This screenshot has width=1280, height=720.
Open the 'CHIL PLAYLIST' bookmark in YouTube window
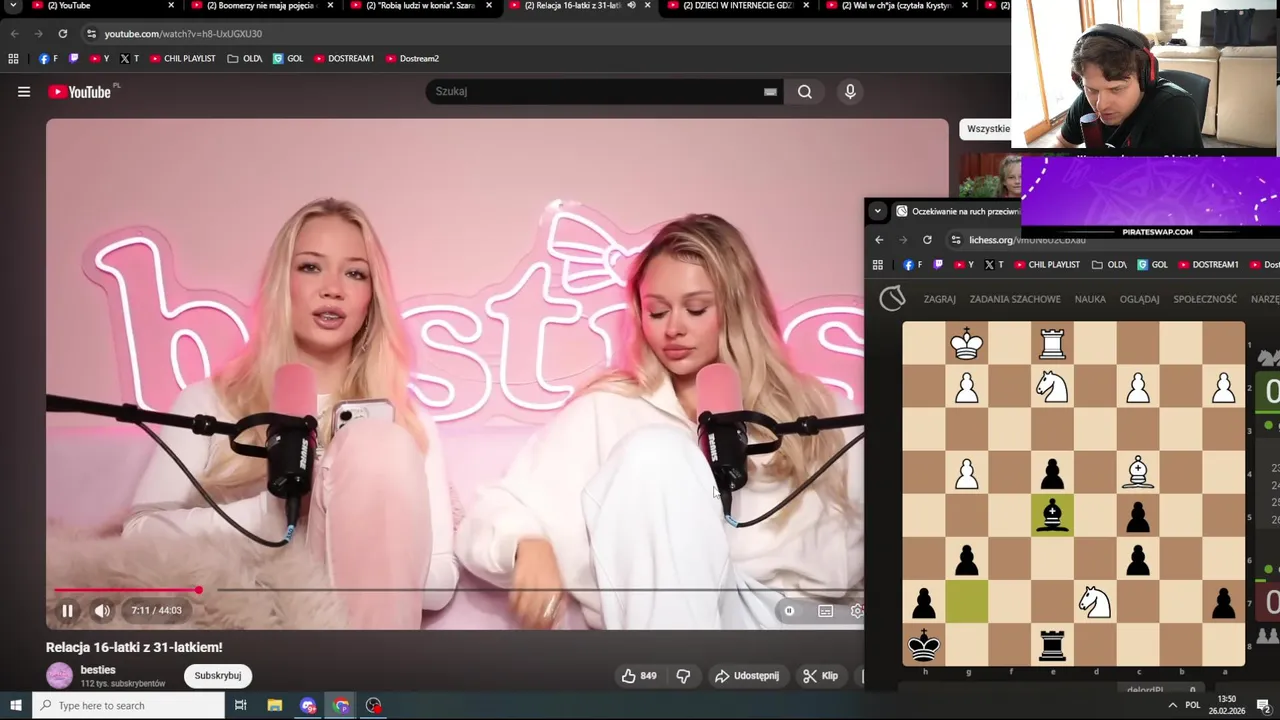[x=182, y=59]
